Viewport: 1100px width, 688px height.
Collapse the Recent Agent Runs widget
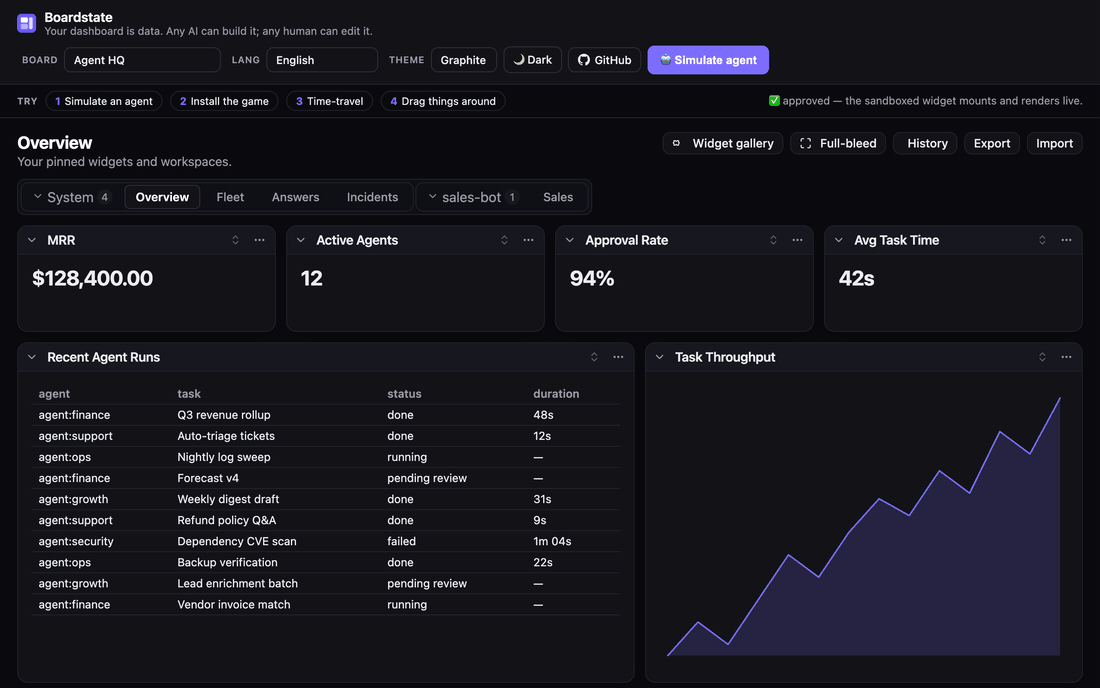point(32,357)
